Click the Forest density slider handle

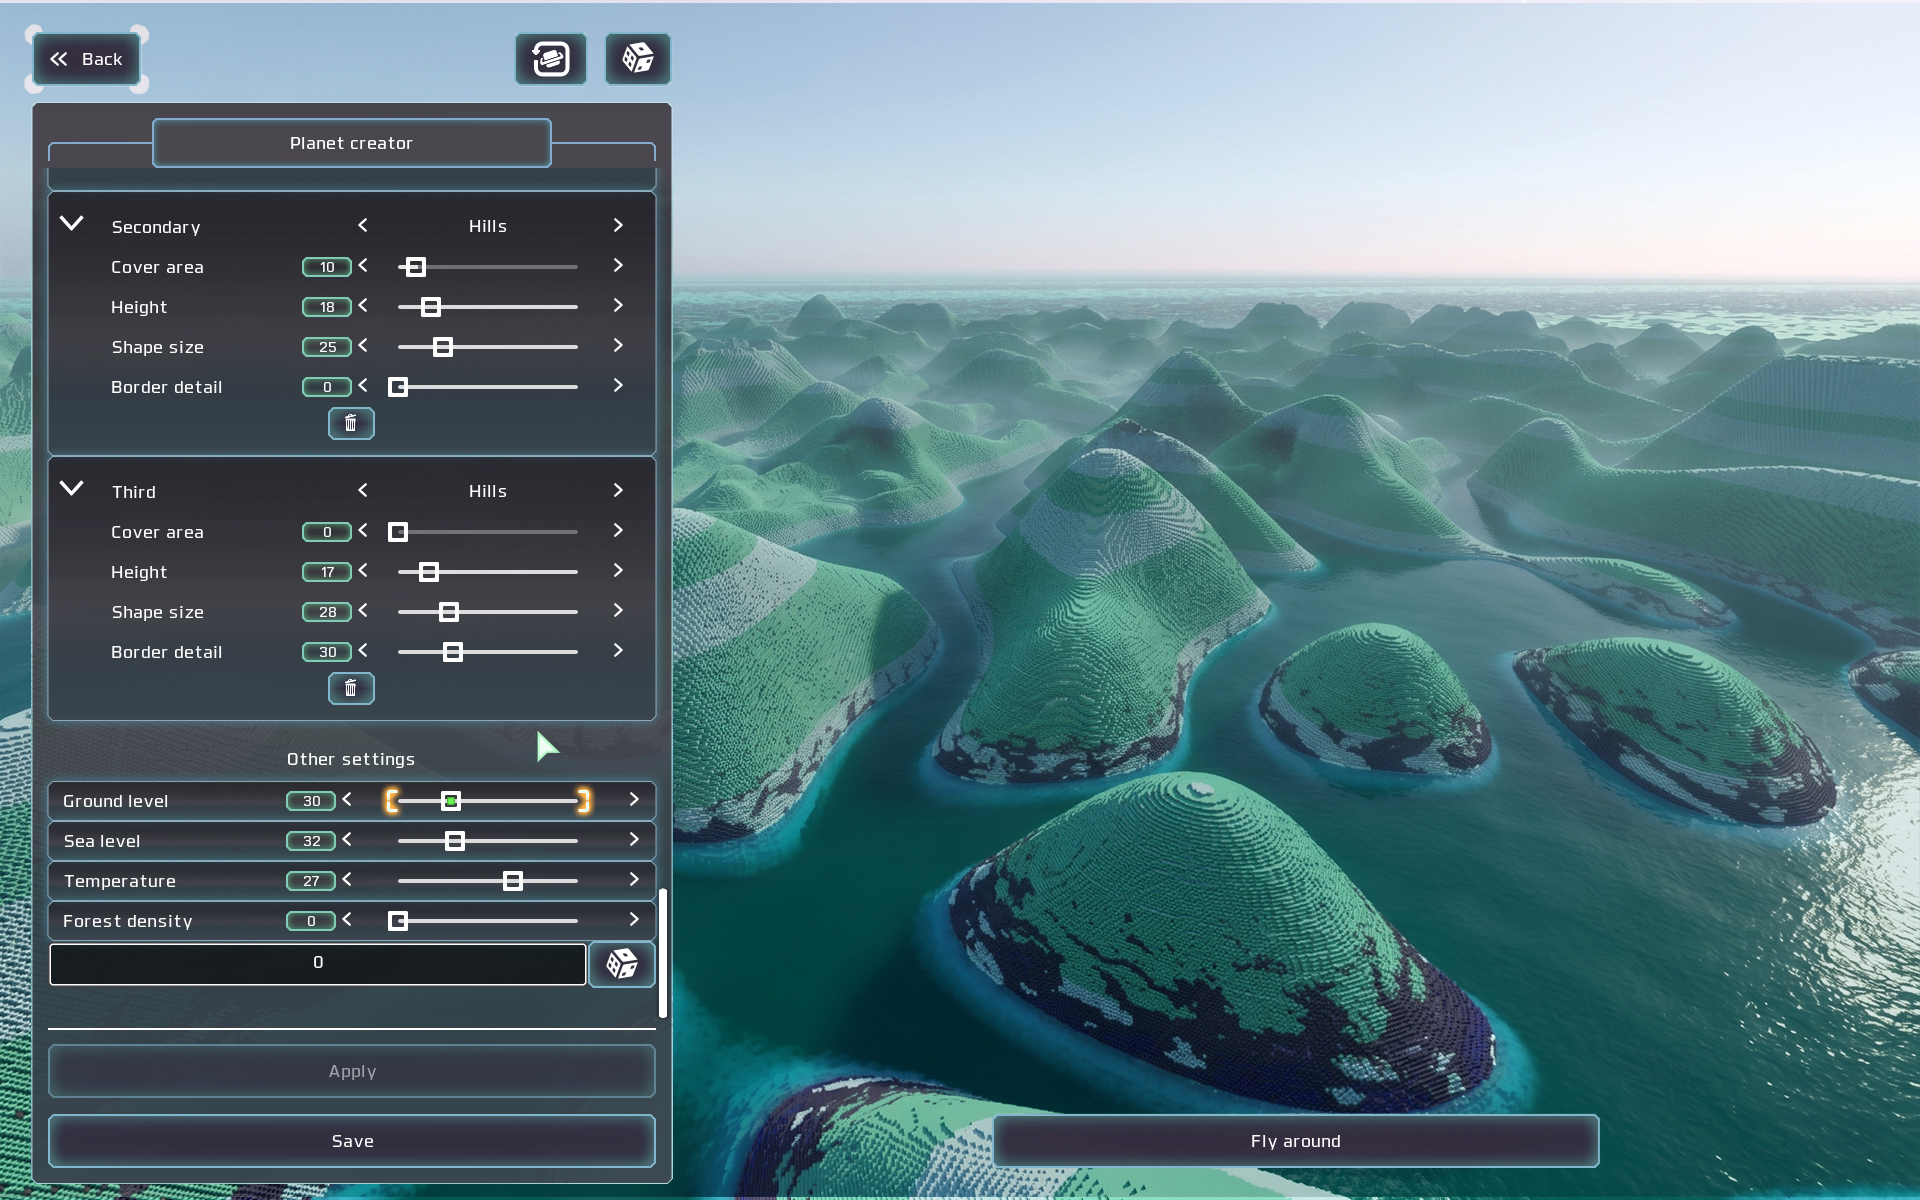(x=398, y=921)
